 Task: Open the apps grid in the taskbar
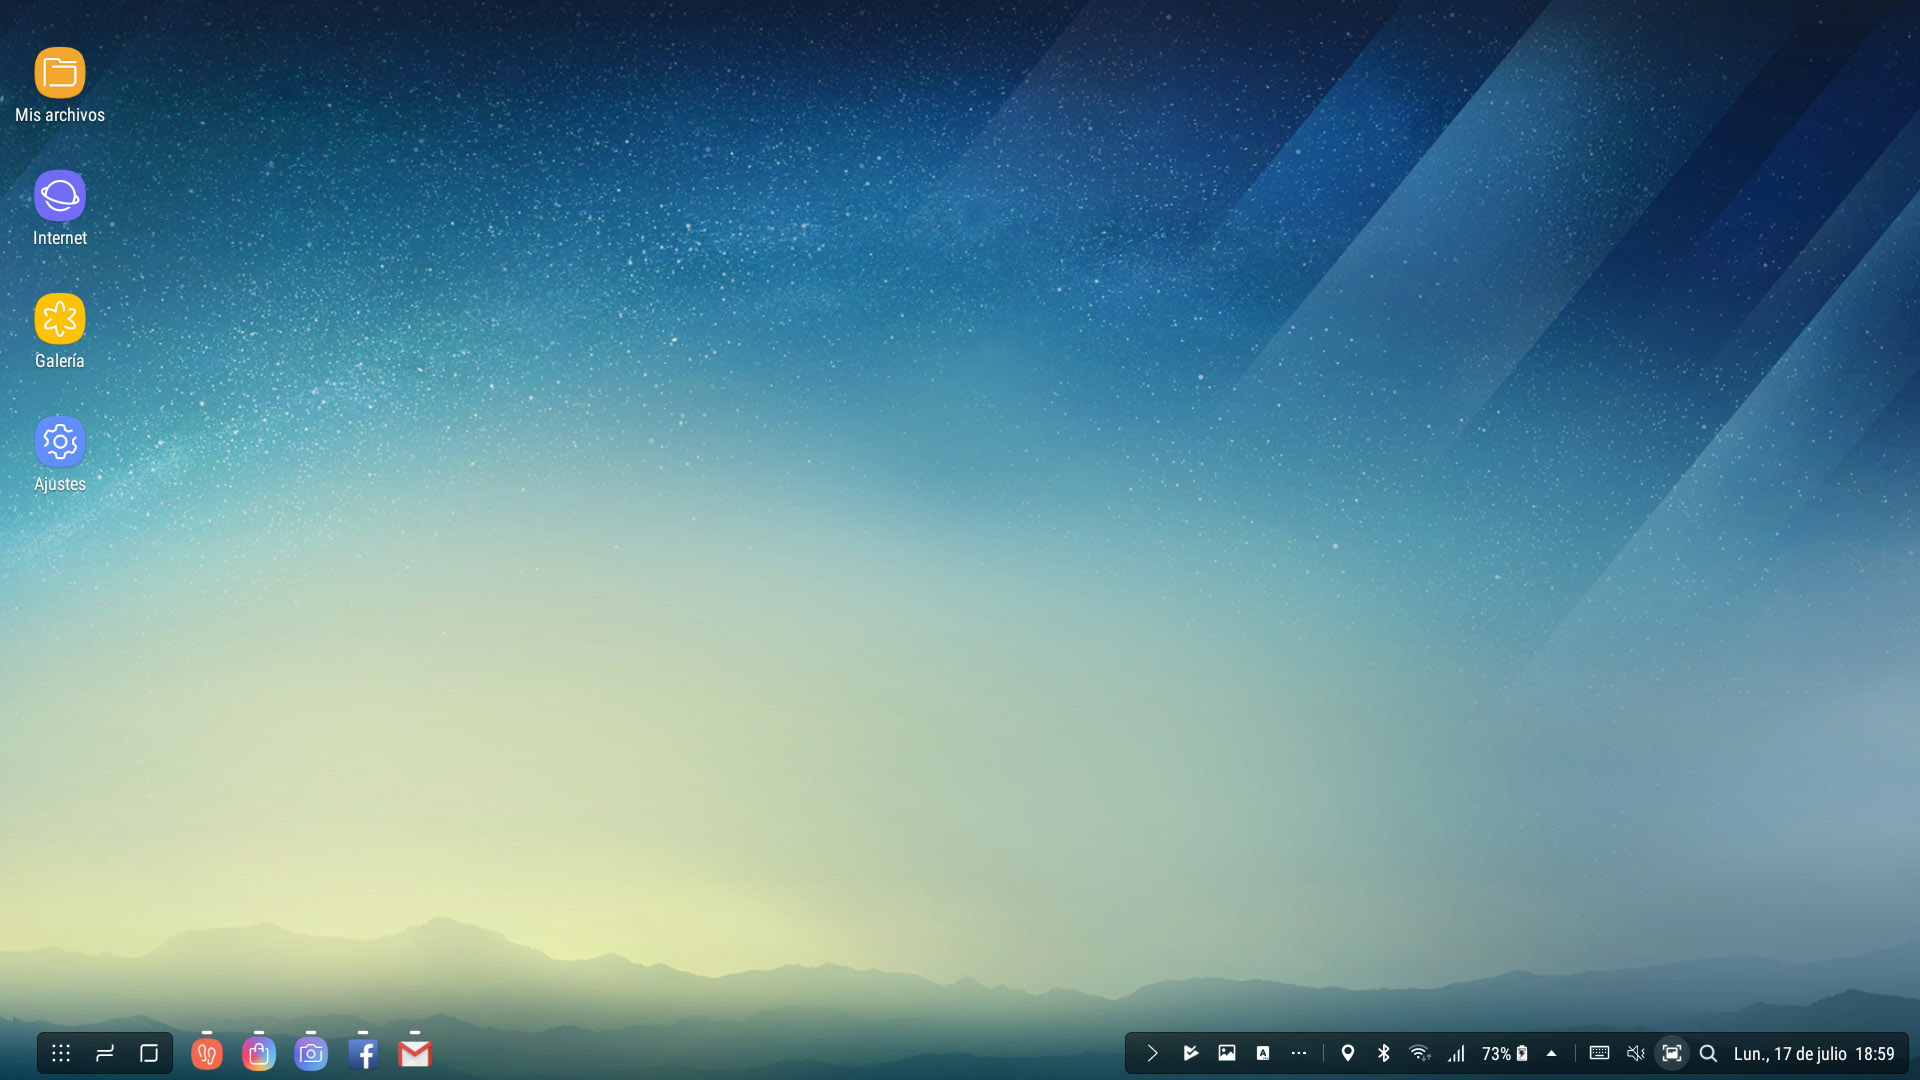click(x=61, y=1053)
